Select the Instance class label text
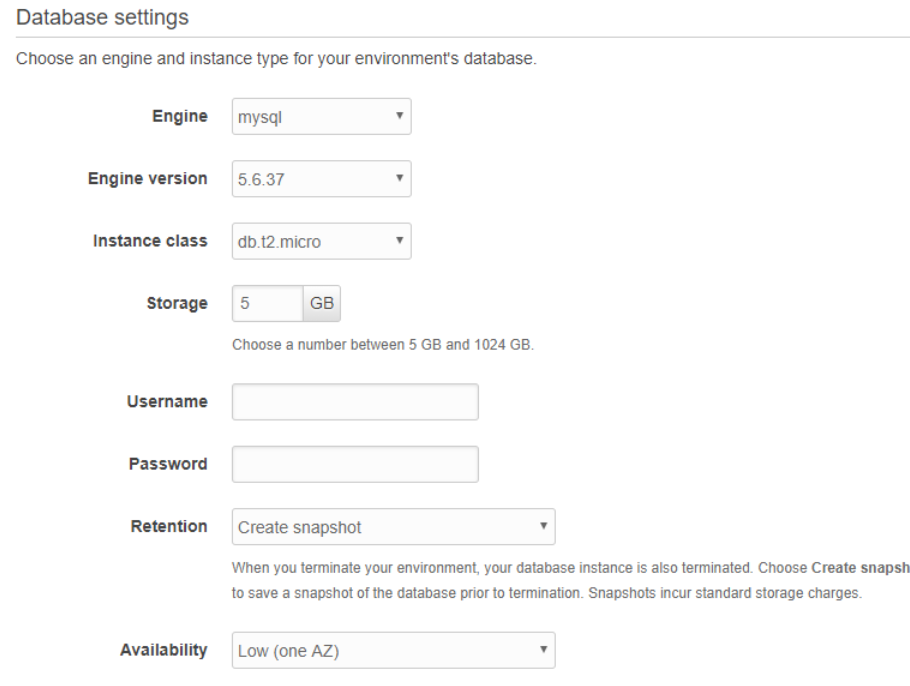Image resolution: width=910 pixels, height=686 pixels. (x=152, y=241)
